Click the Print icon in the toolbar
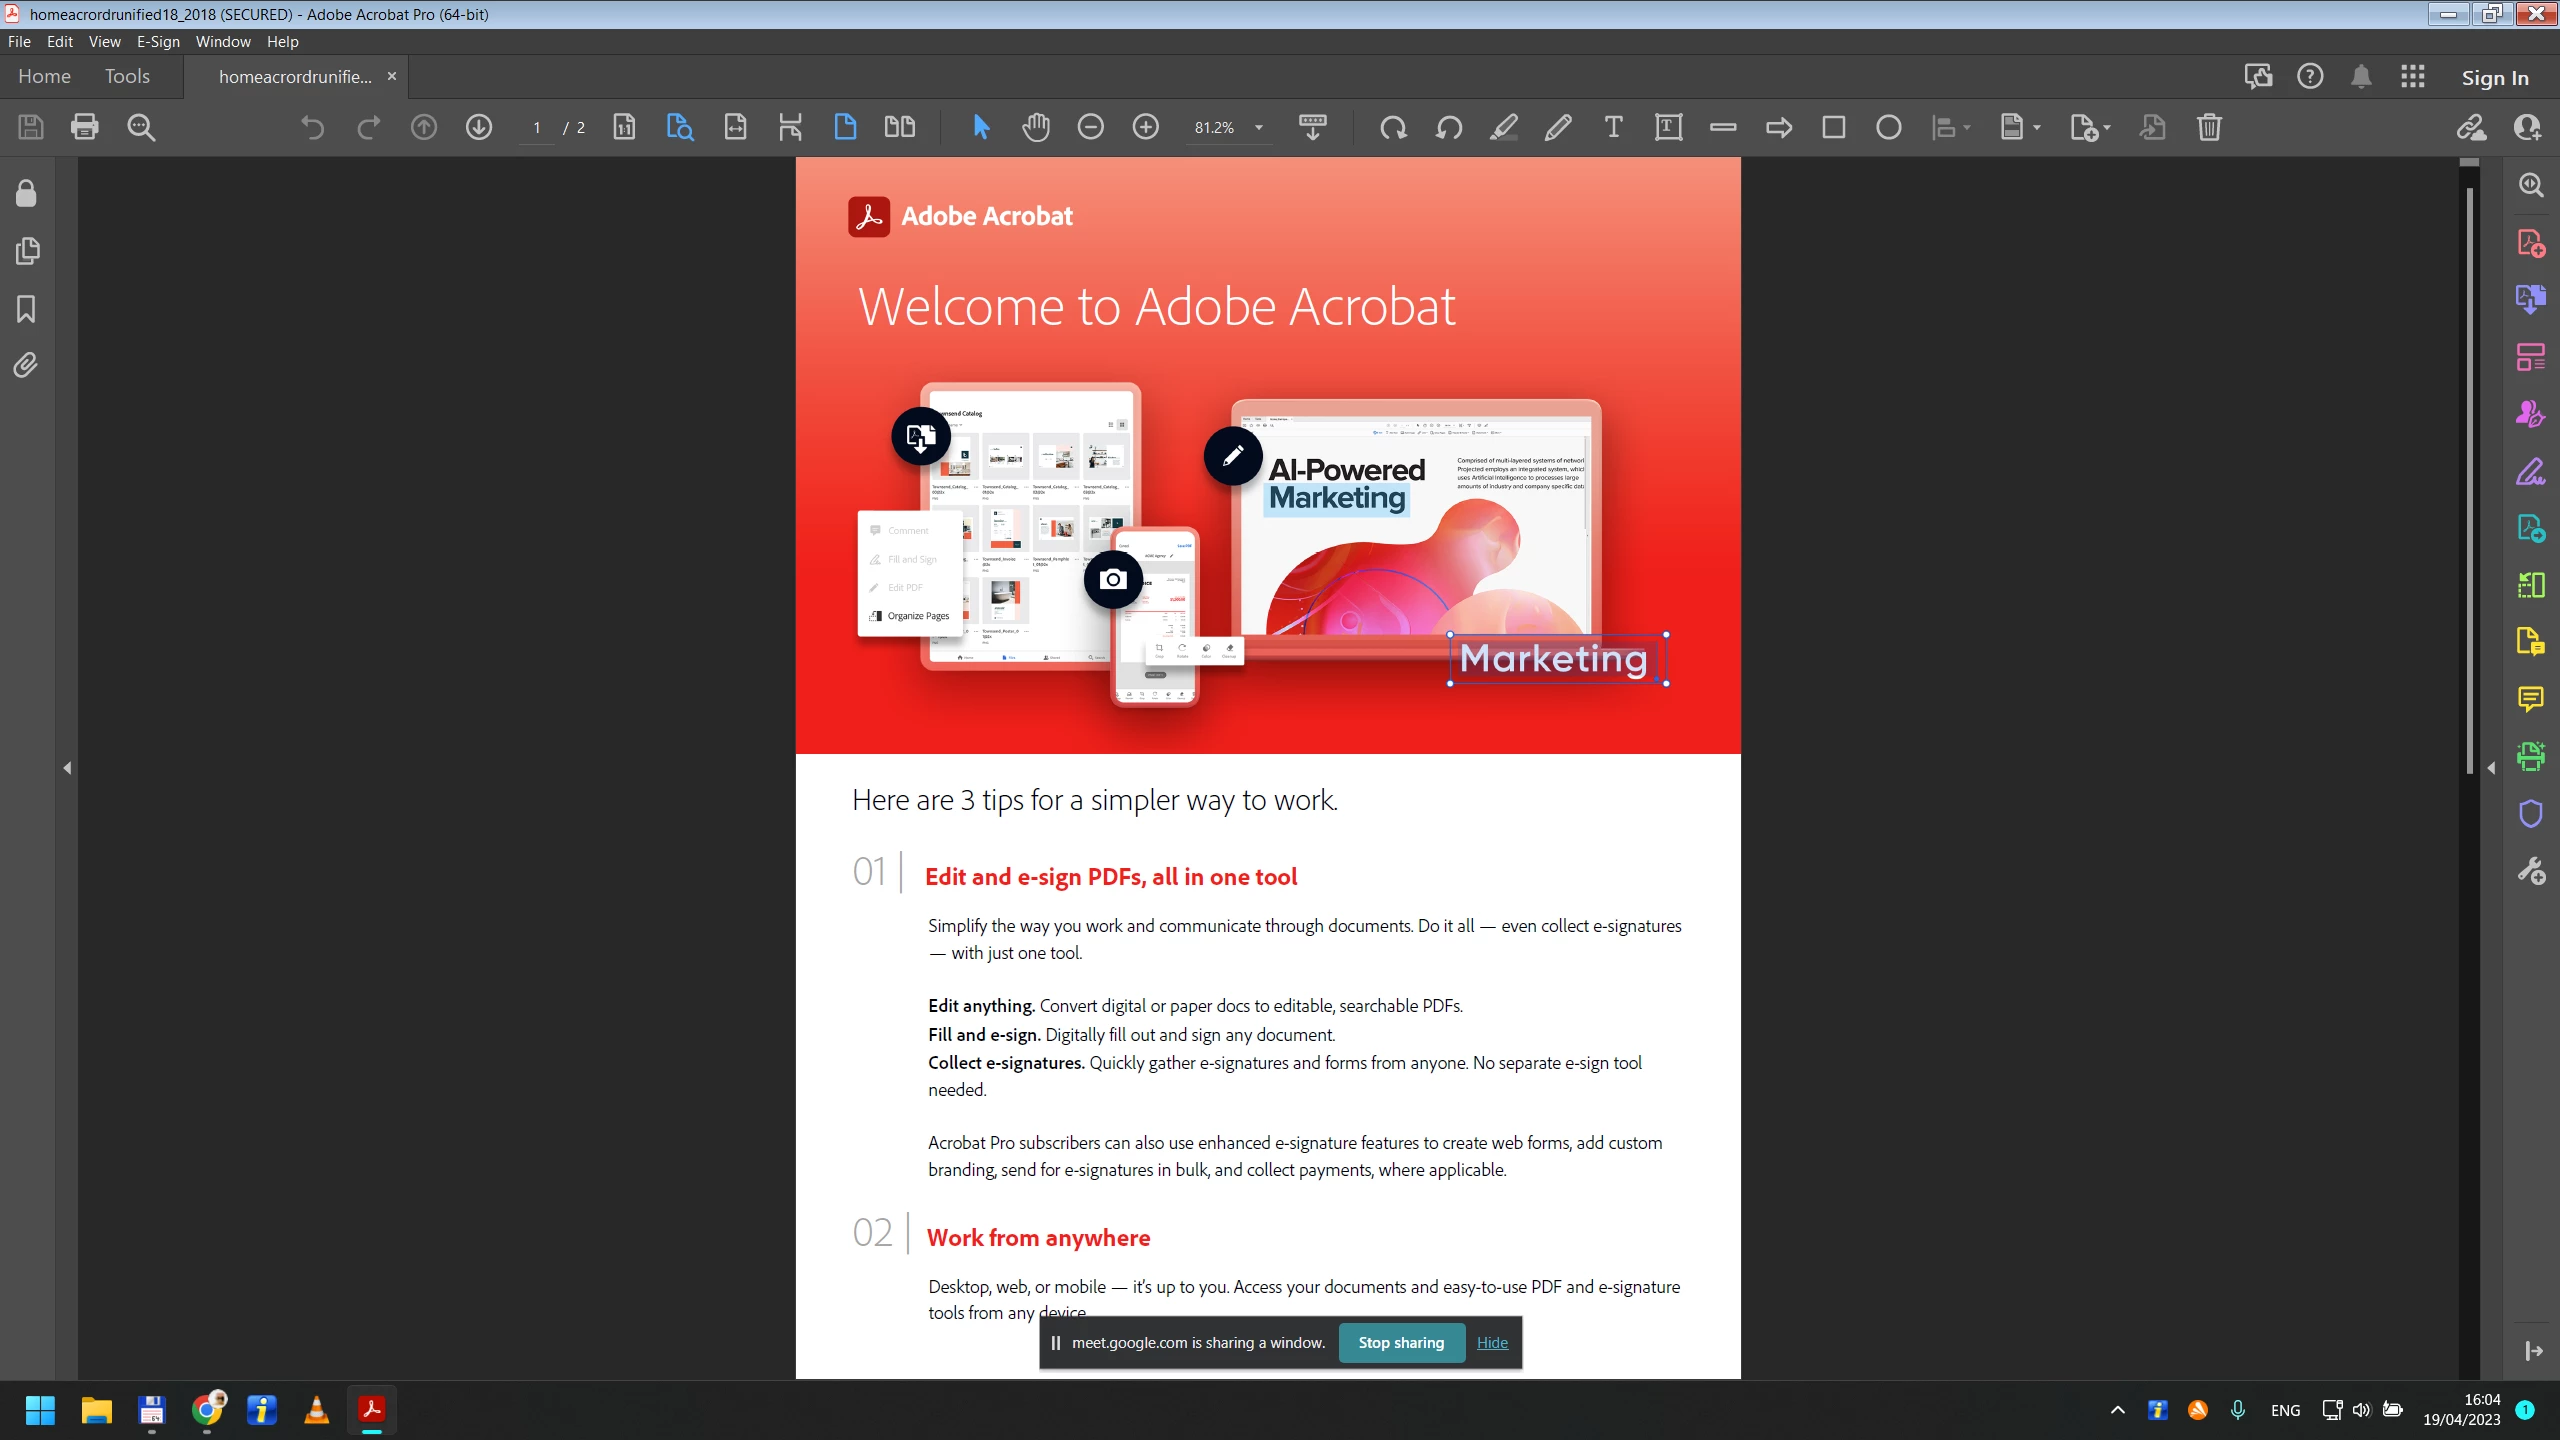Screen dimensions: 2560x1440 pyautogui.click(x=85, y=127)
